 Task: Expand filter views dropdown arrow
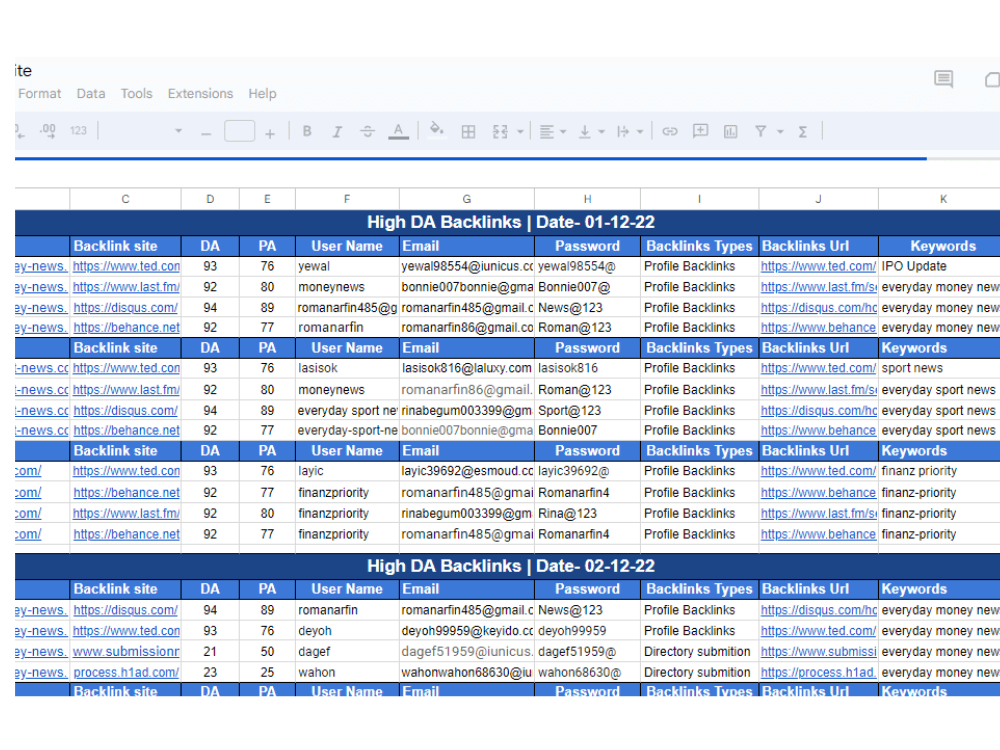(x=780, y=132)
